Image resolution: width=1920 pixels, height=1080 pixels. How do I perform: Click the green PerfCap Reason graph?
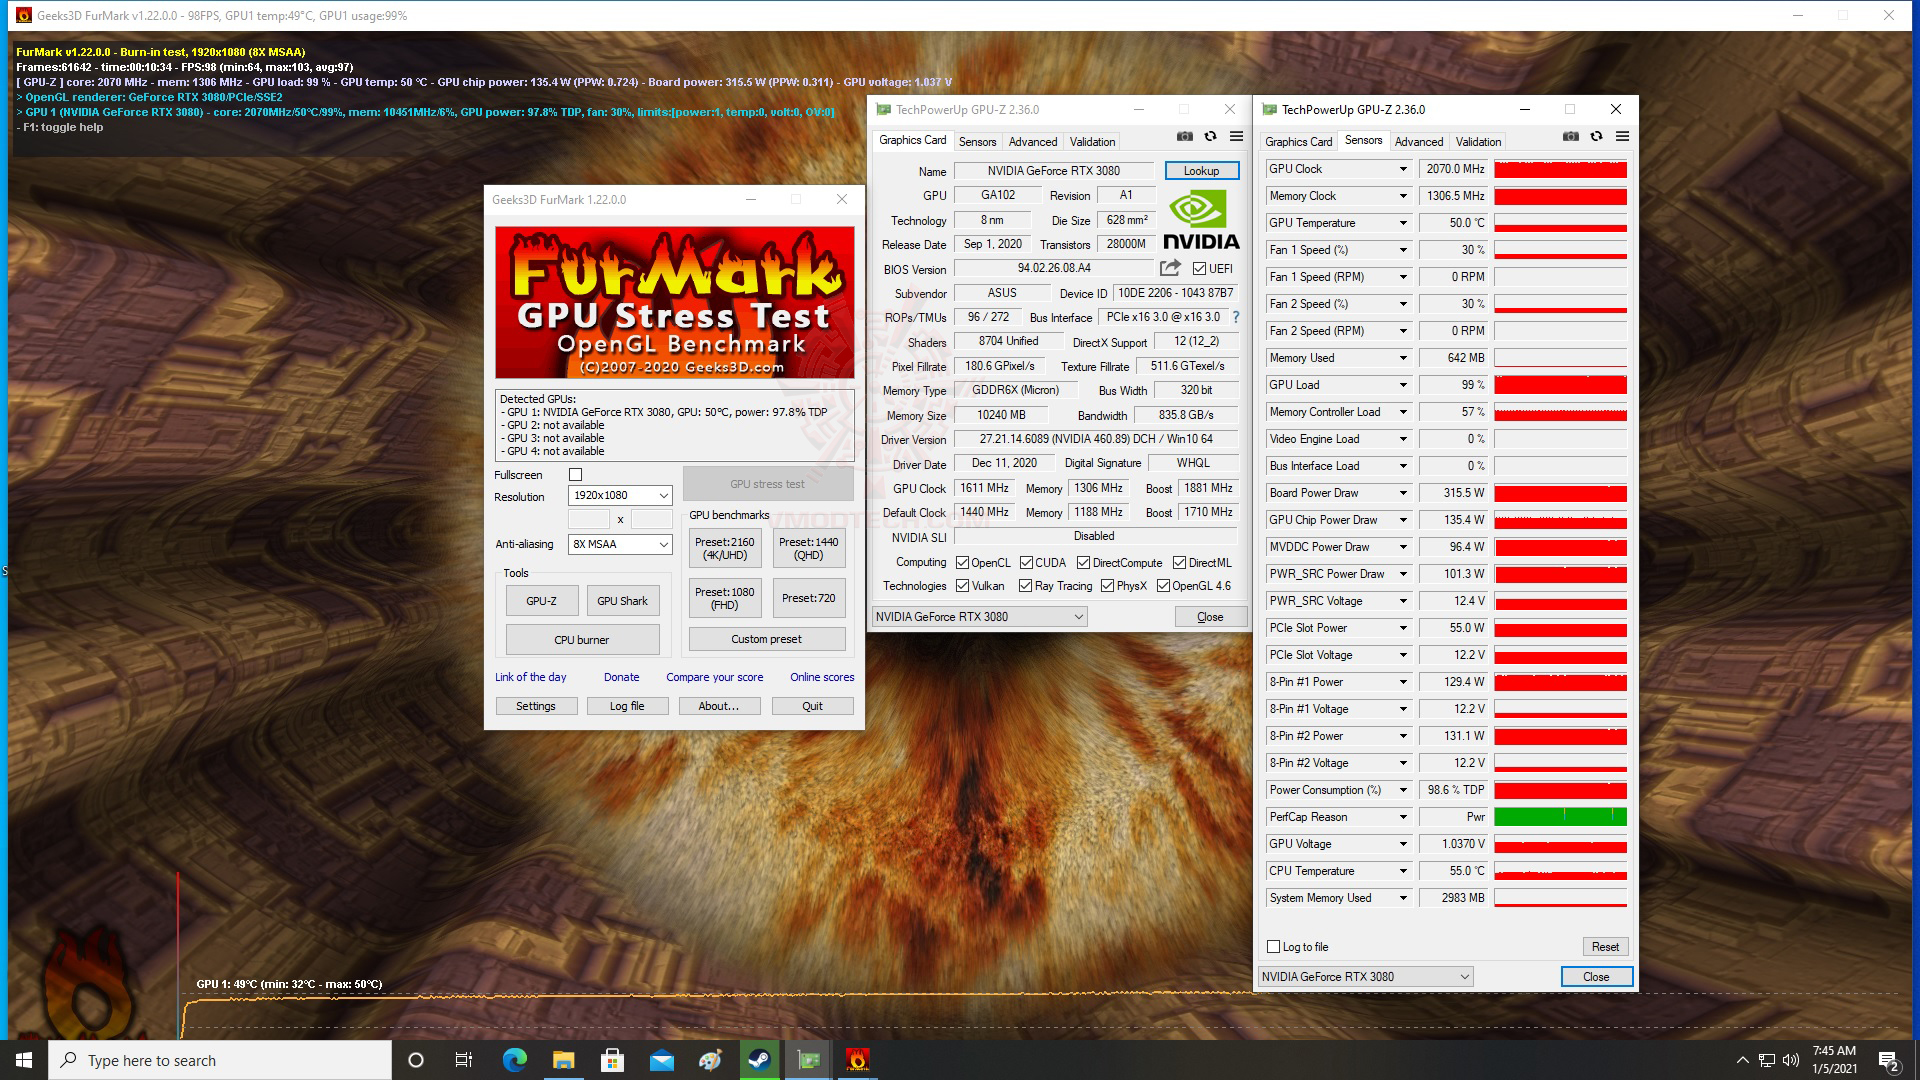1560,817
